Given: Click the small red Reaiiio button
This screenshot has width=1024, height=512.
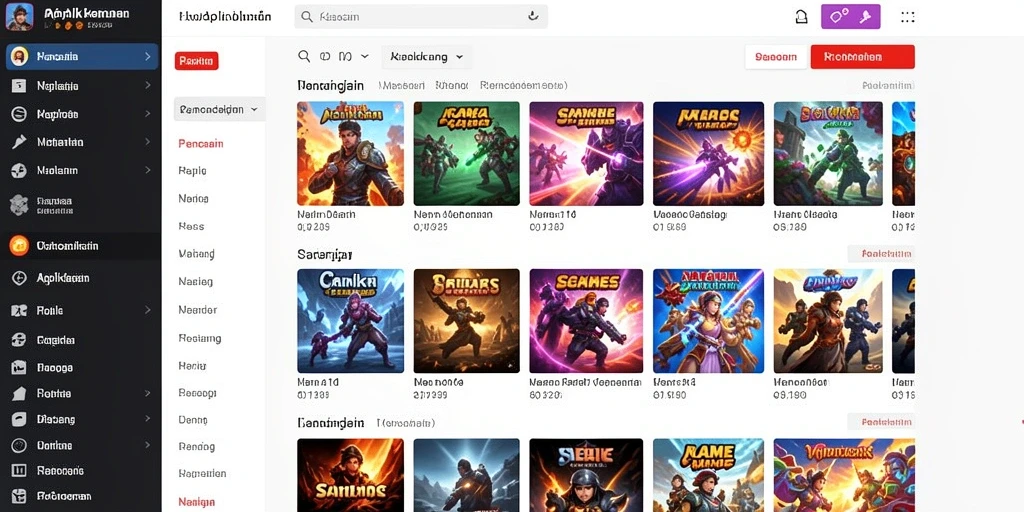Looking at the screenshot, I should [x=197, y=61].
